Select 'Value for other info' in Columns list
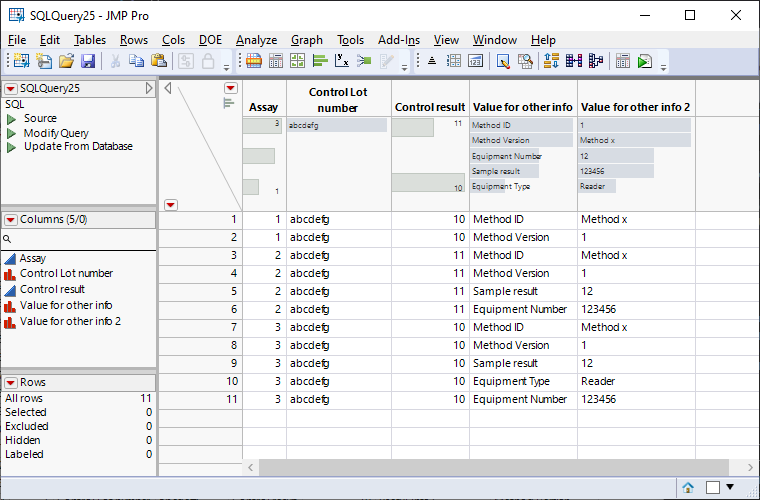The image size is (760, 500). [66, 305]
